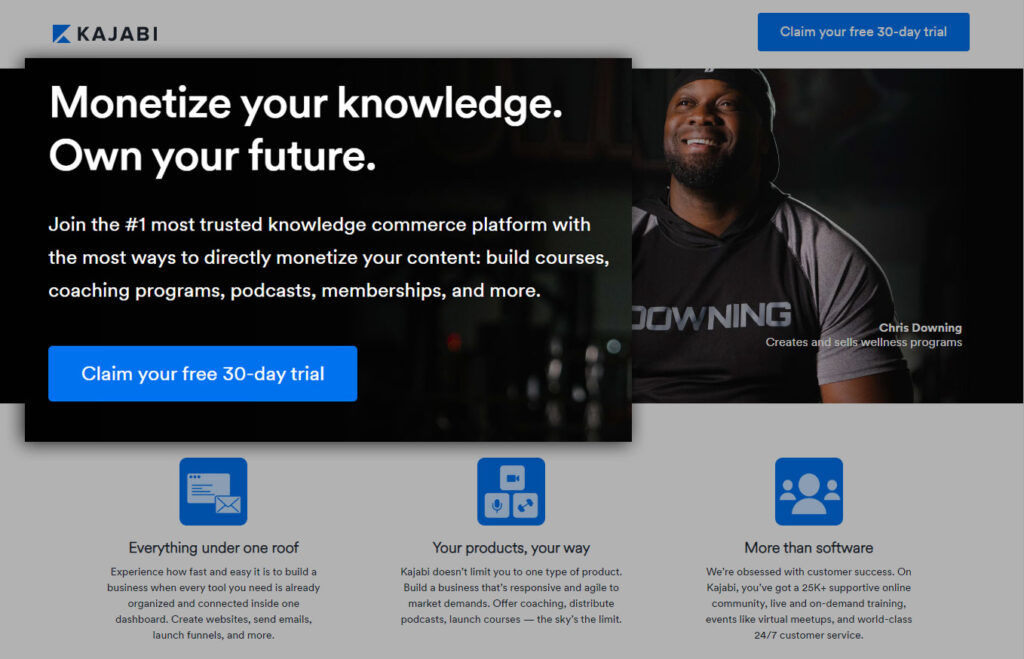Click the envelope in the first feature icon
Screen dimensions: 1024x659
[228, 504]
